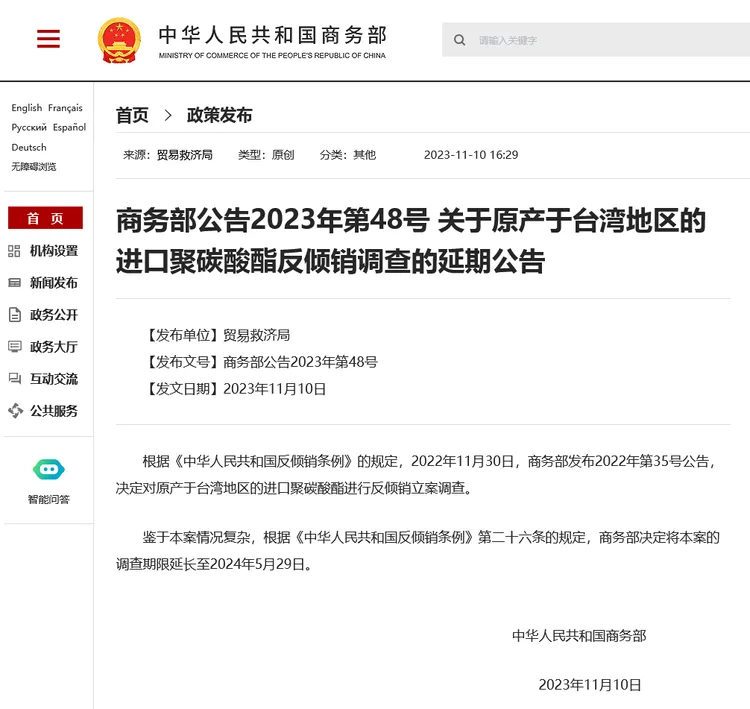Click the paragraph mentioning 2022年第35号公告
Image resolution: width=750 pixels, height=709 pixels.
pyautogui.click(x=416, y=475)
